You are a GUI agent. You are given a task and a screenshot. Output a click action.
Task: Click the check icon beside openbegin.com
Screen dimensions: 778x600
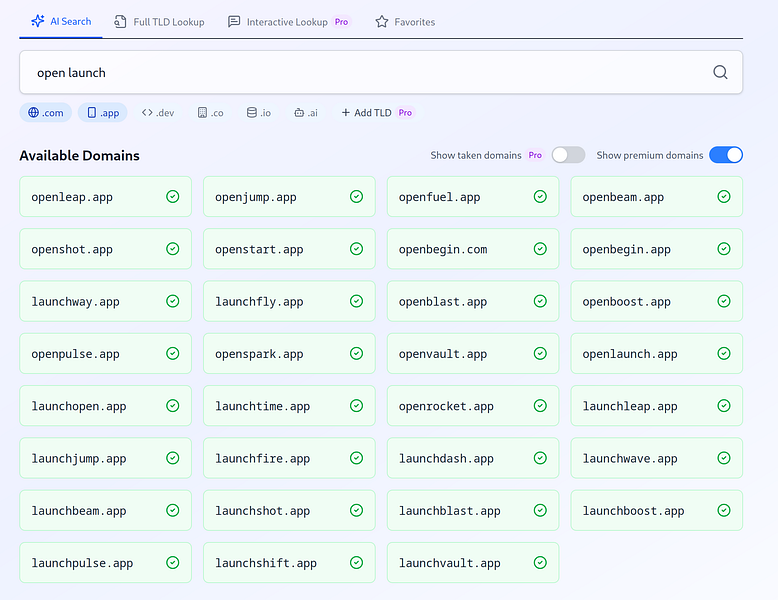click(540, 249)
